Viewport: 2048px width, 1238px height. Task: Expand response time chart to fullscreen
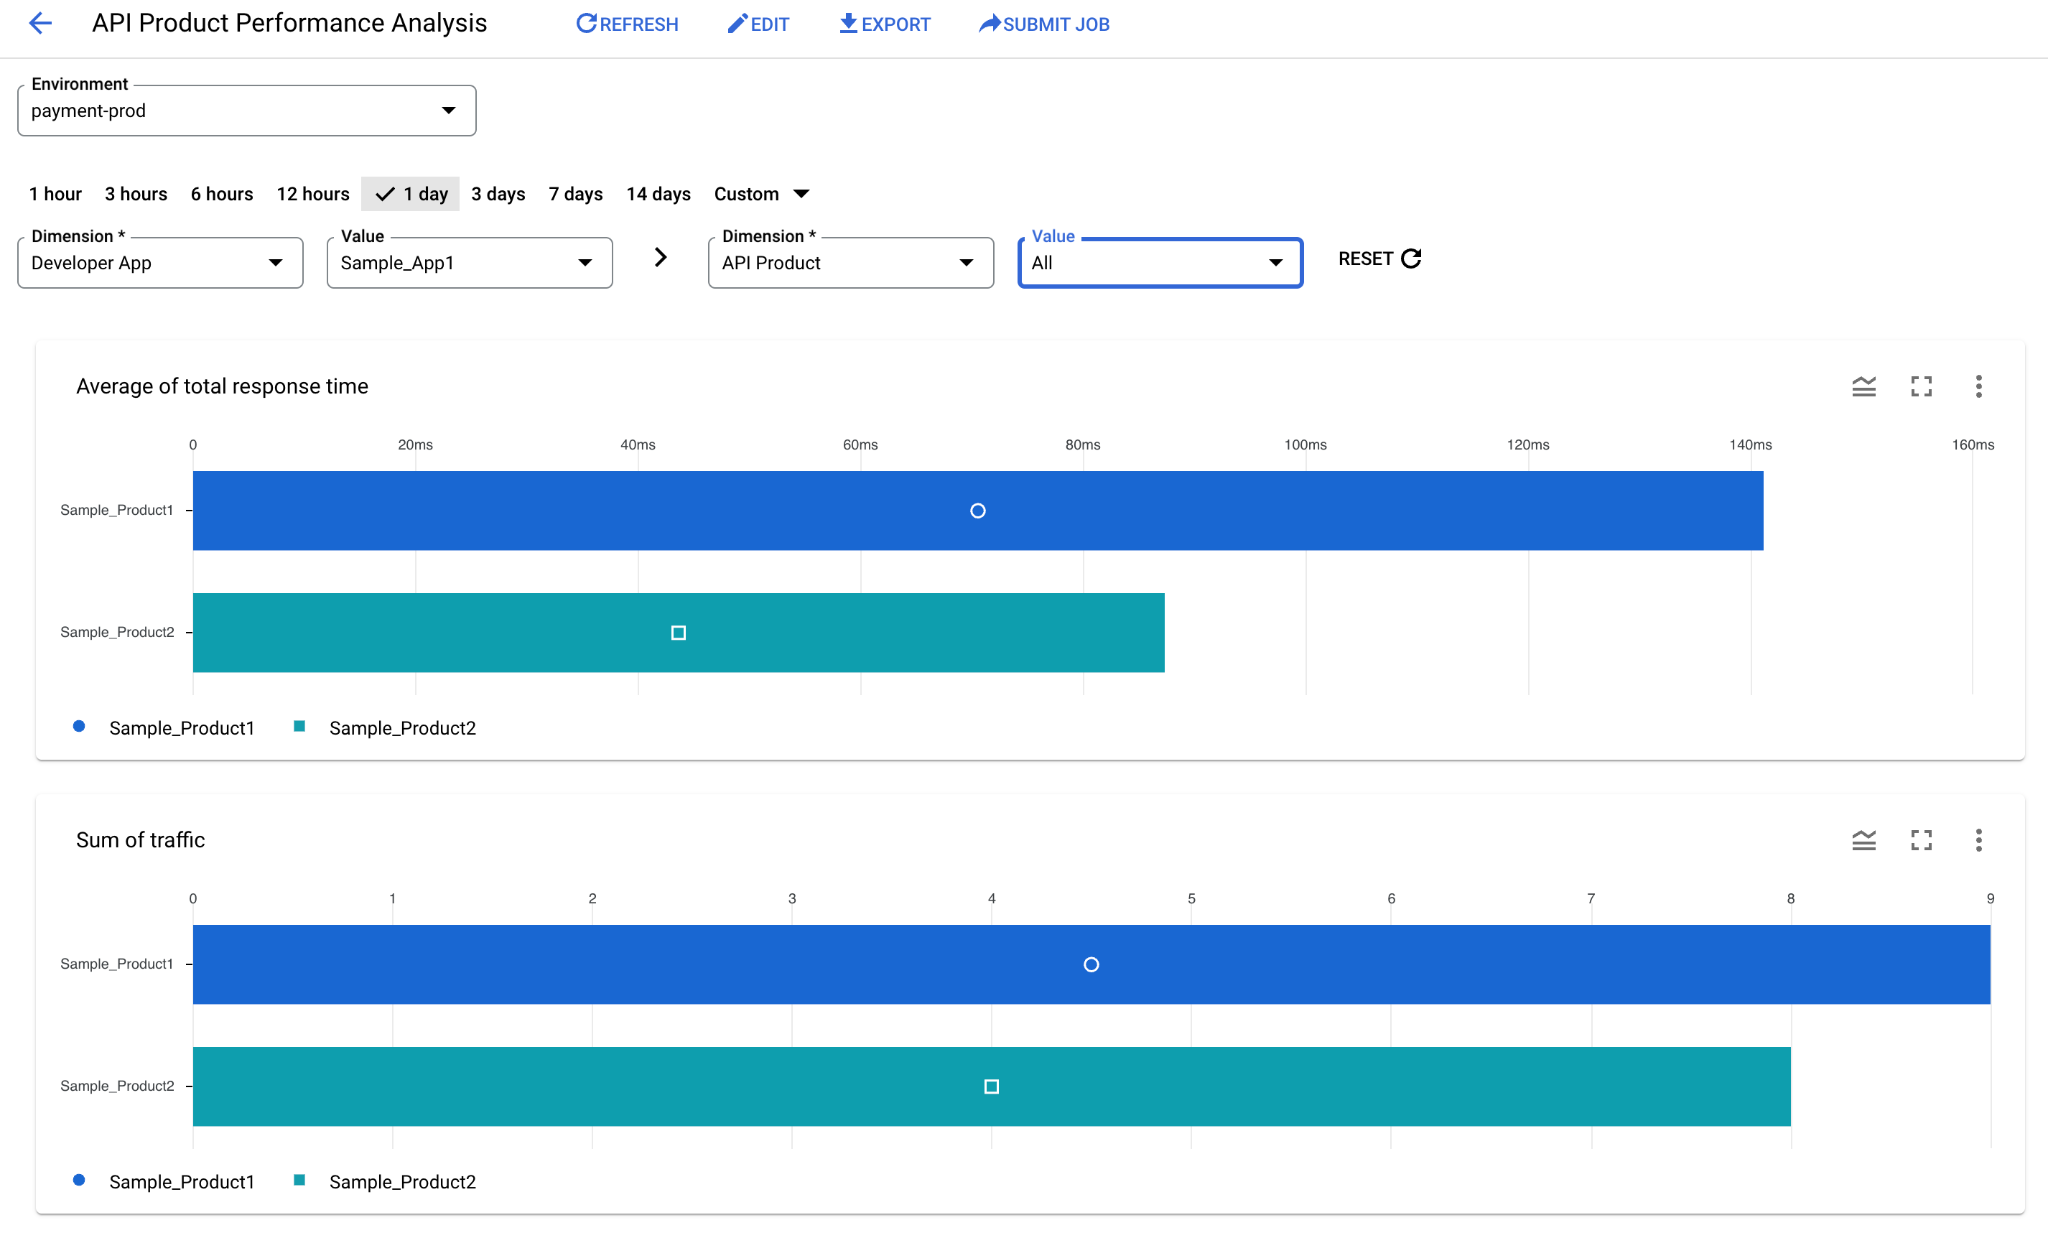[1921, 387]
